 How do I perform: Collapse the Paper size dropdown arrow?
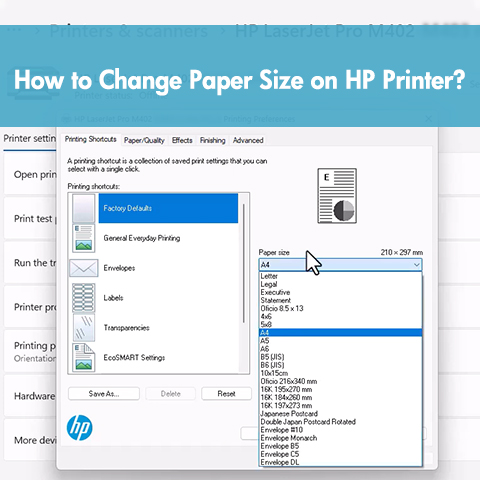point(416,265)
